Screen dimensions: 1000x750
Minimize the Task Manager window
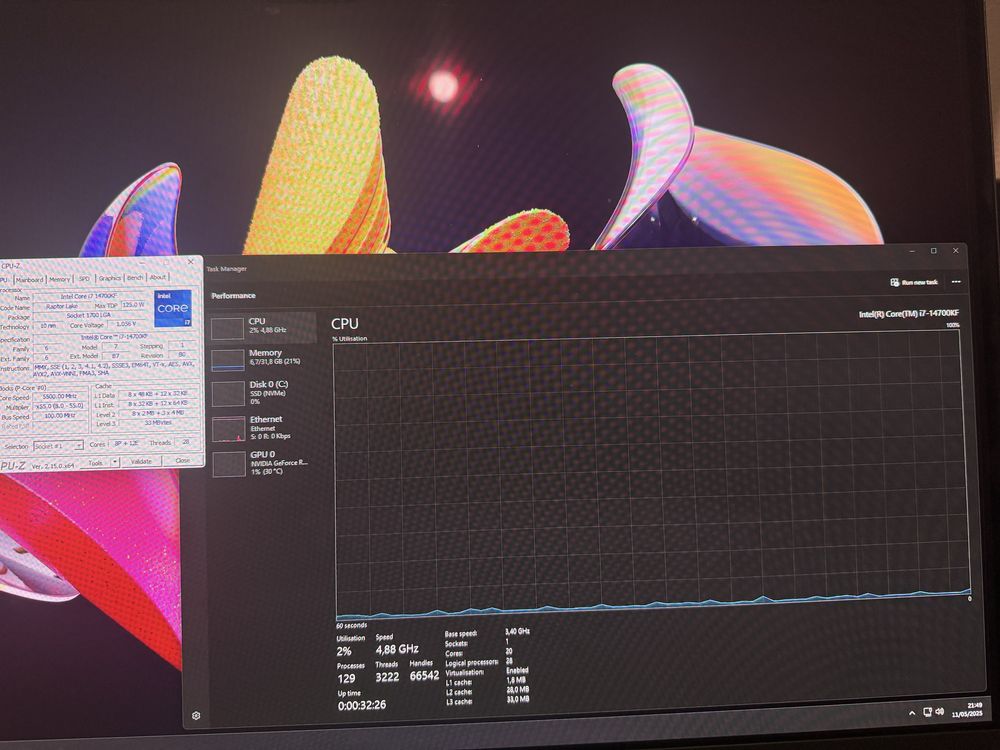pyautogui.click(x=912, y=251)
